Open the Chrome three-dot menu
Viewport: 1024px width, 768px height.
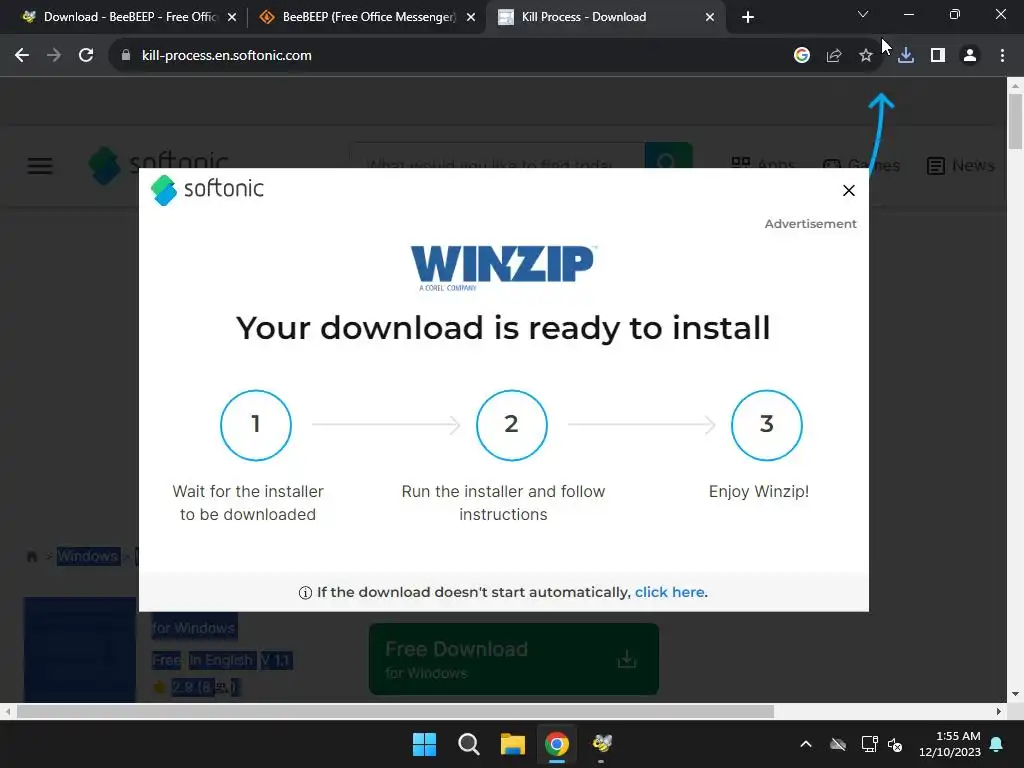1002,56
